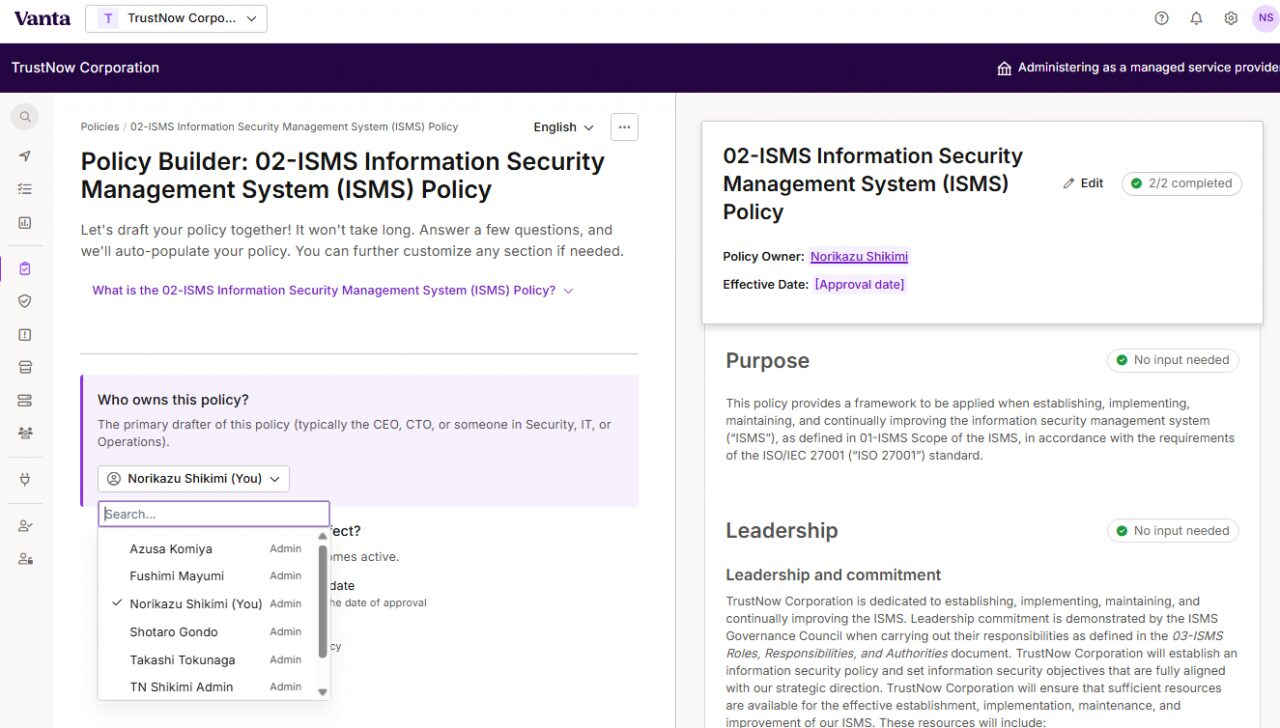Open the search icon in the left sidebar
1280x728 pixels.
click(25, 117)
